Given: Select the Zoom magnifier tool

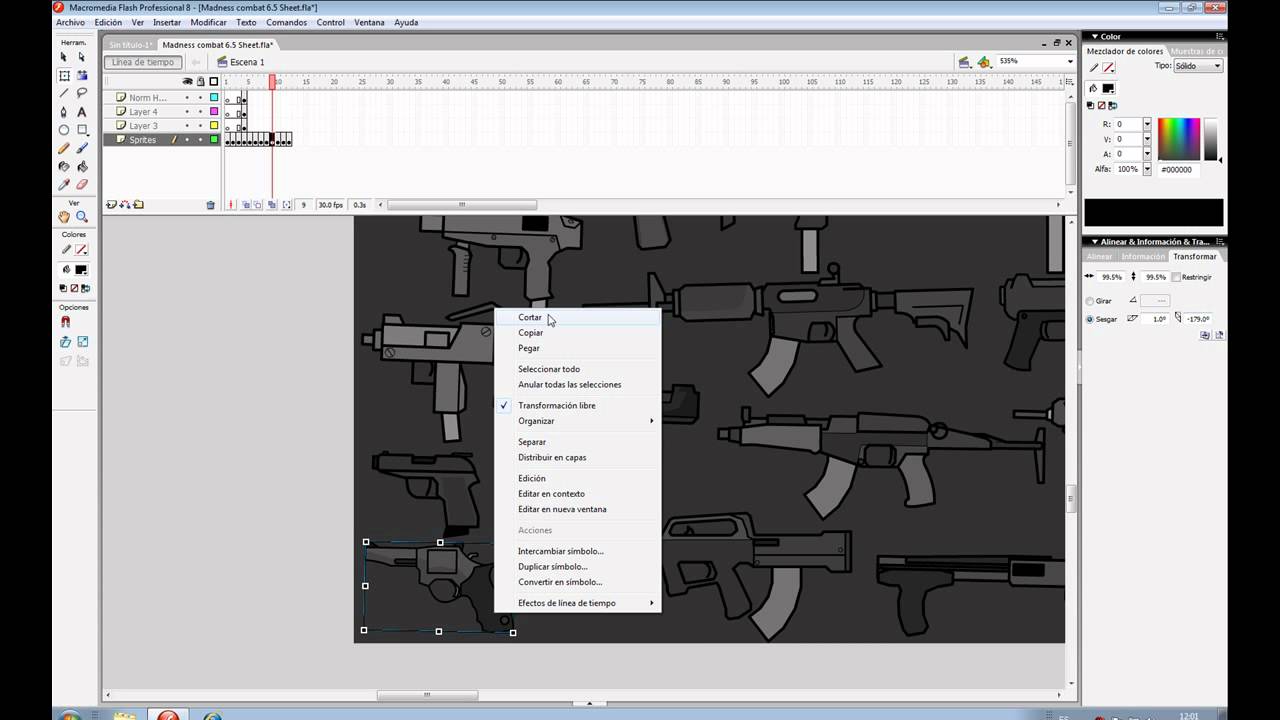Looking at the screenshot, I should click(82, 217).
